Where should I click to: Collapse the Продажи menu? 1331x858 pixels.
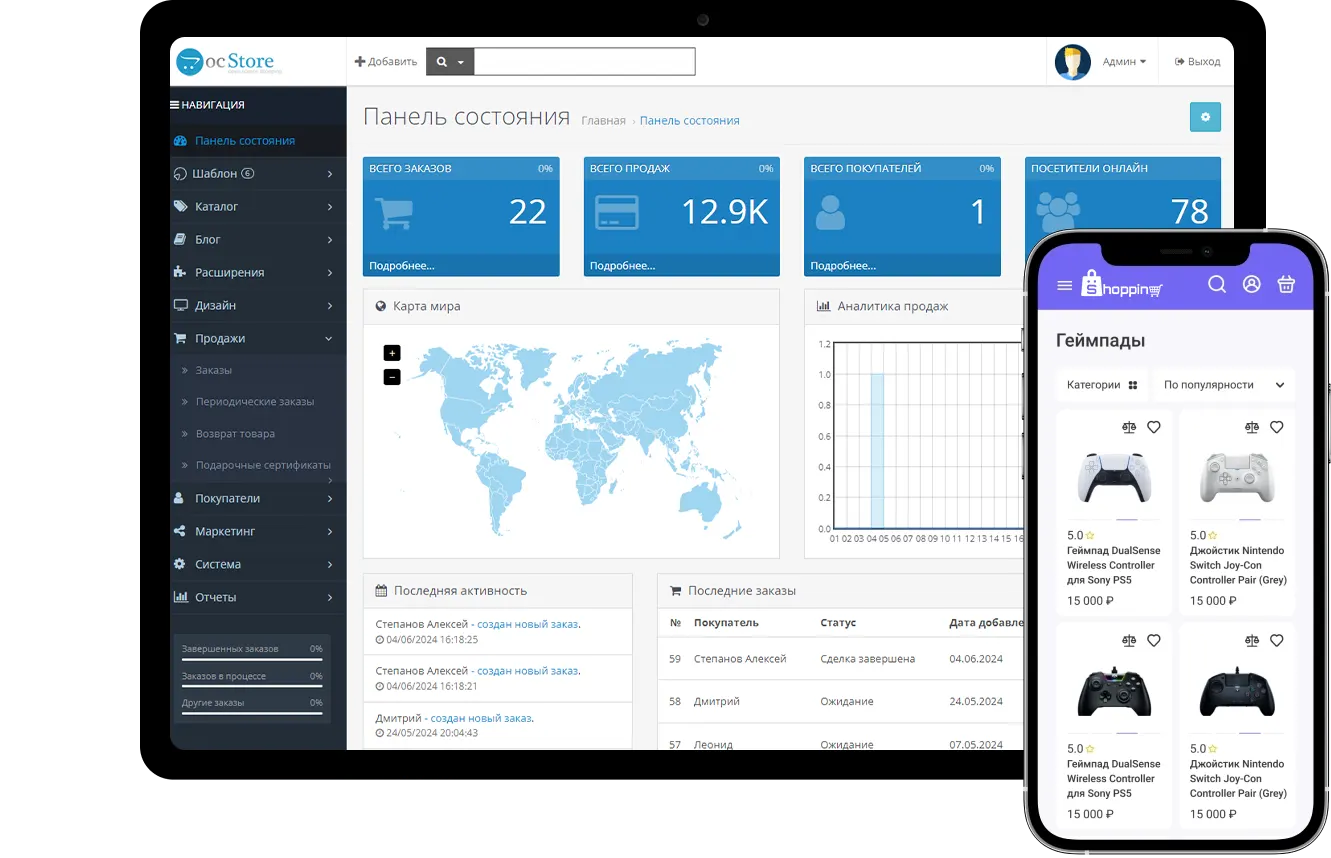(x=258, y=339)
